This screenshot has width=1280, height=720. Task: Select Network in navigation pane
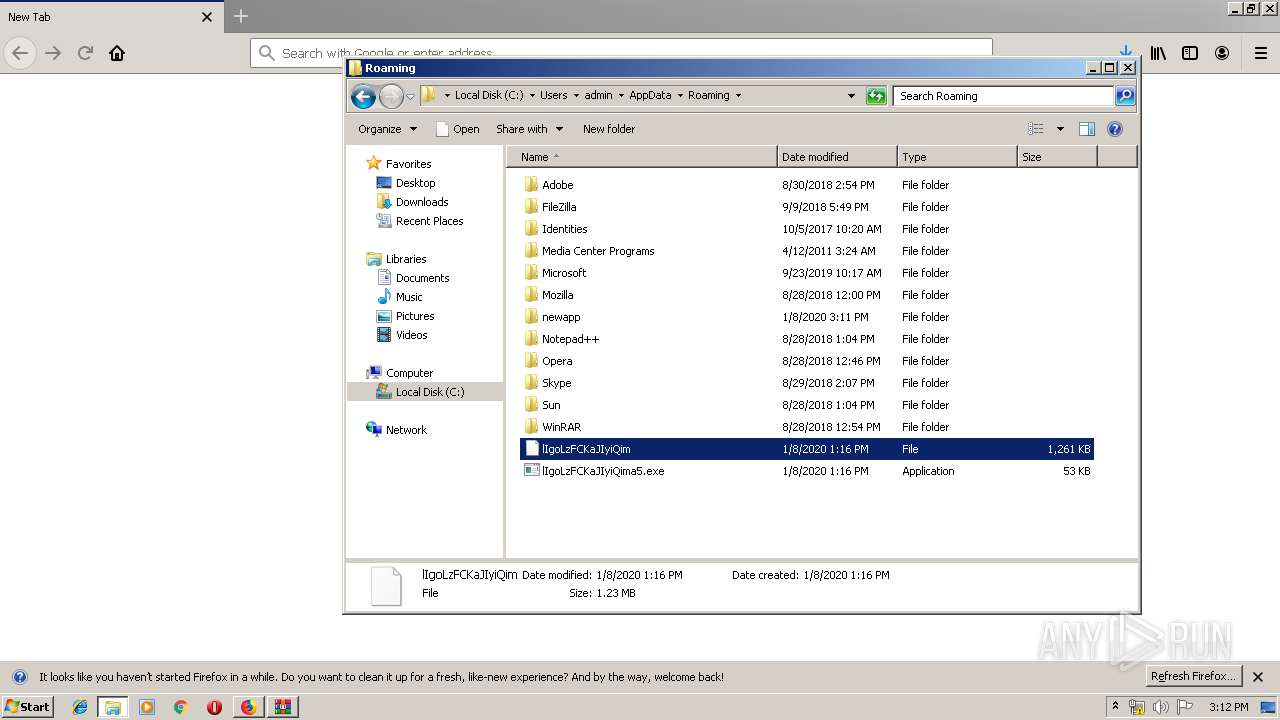406,430
